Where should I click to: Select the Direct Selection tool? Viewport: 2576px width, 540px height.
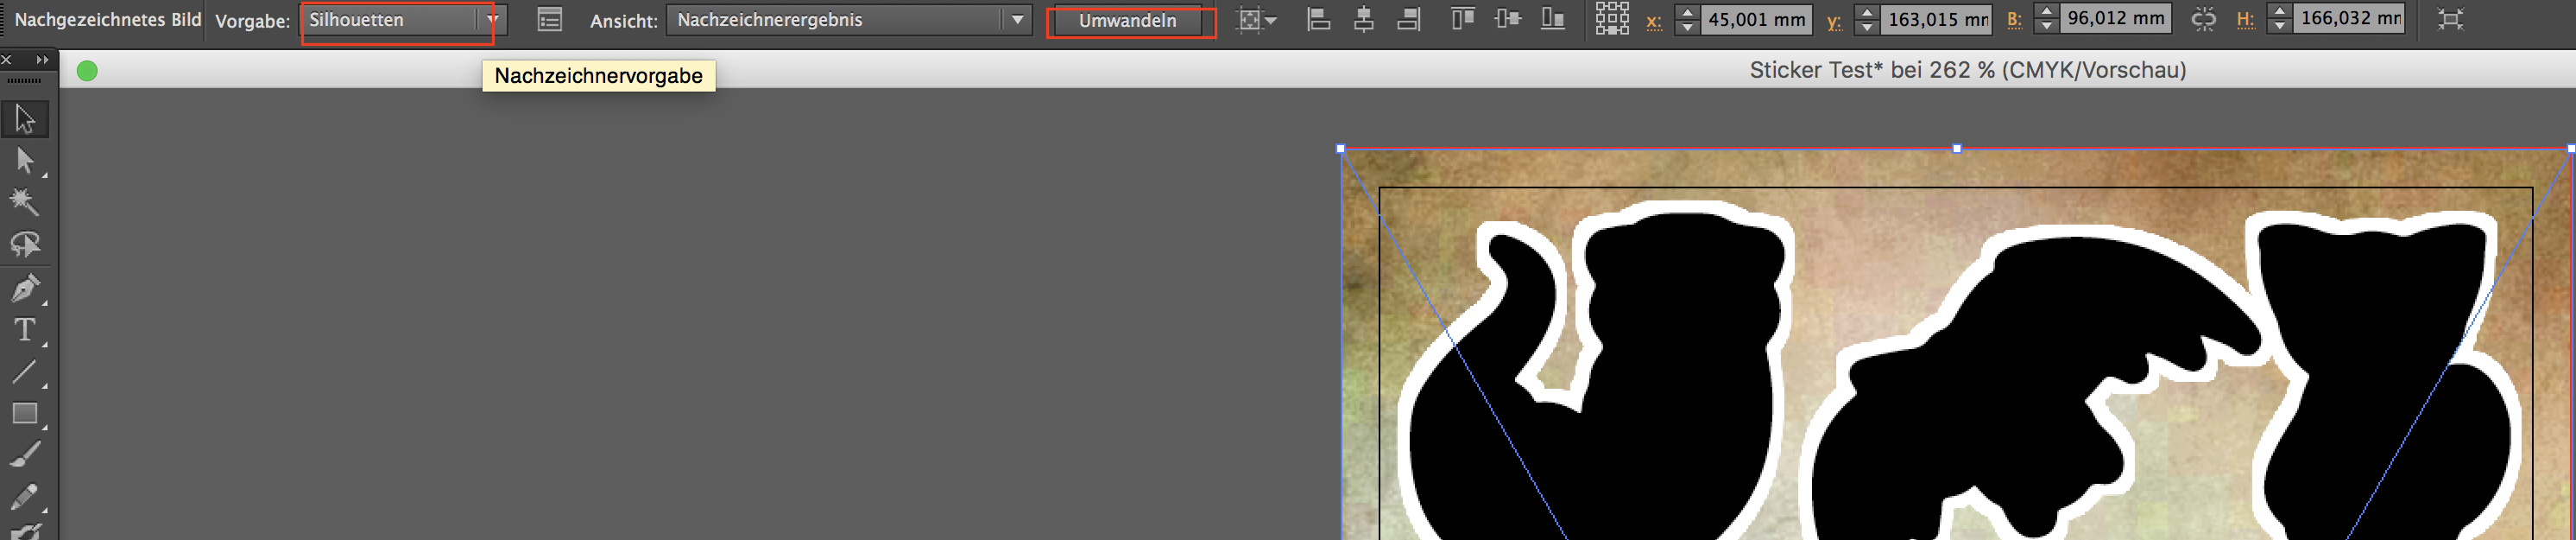coord(25,161)
